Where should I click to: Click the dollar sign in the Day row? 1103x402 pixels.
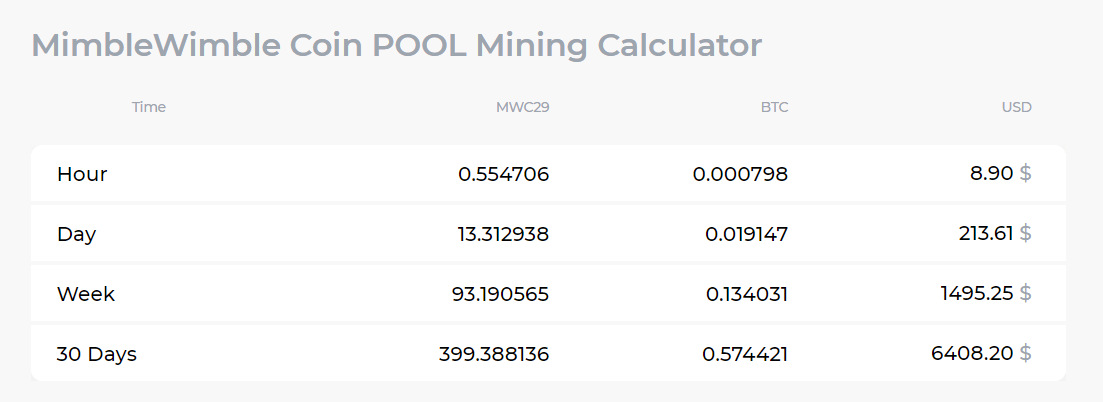1025,234
